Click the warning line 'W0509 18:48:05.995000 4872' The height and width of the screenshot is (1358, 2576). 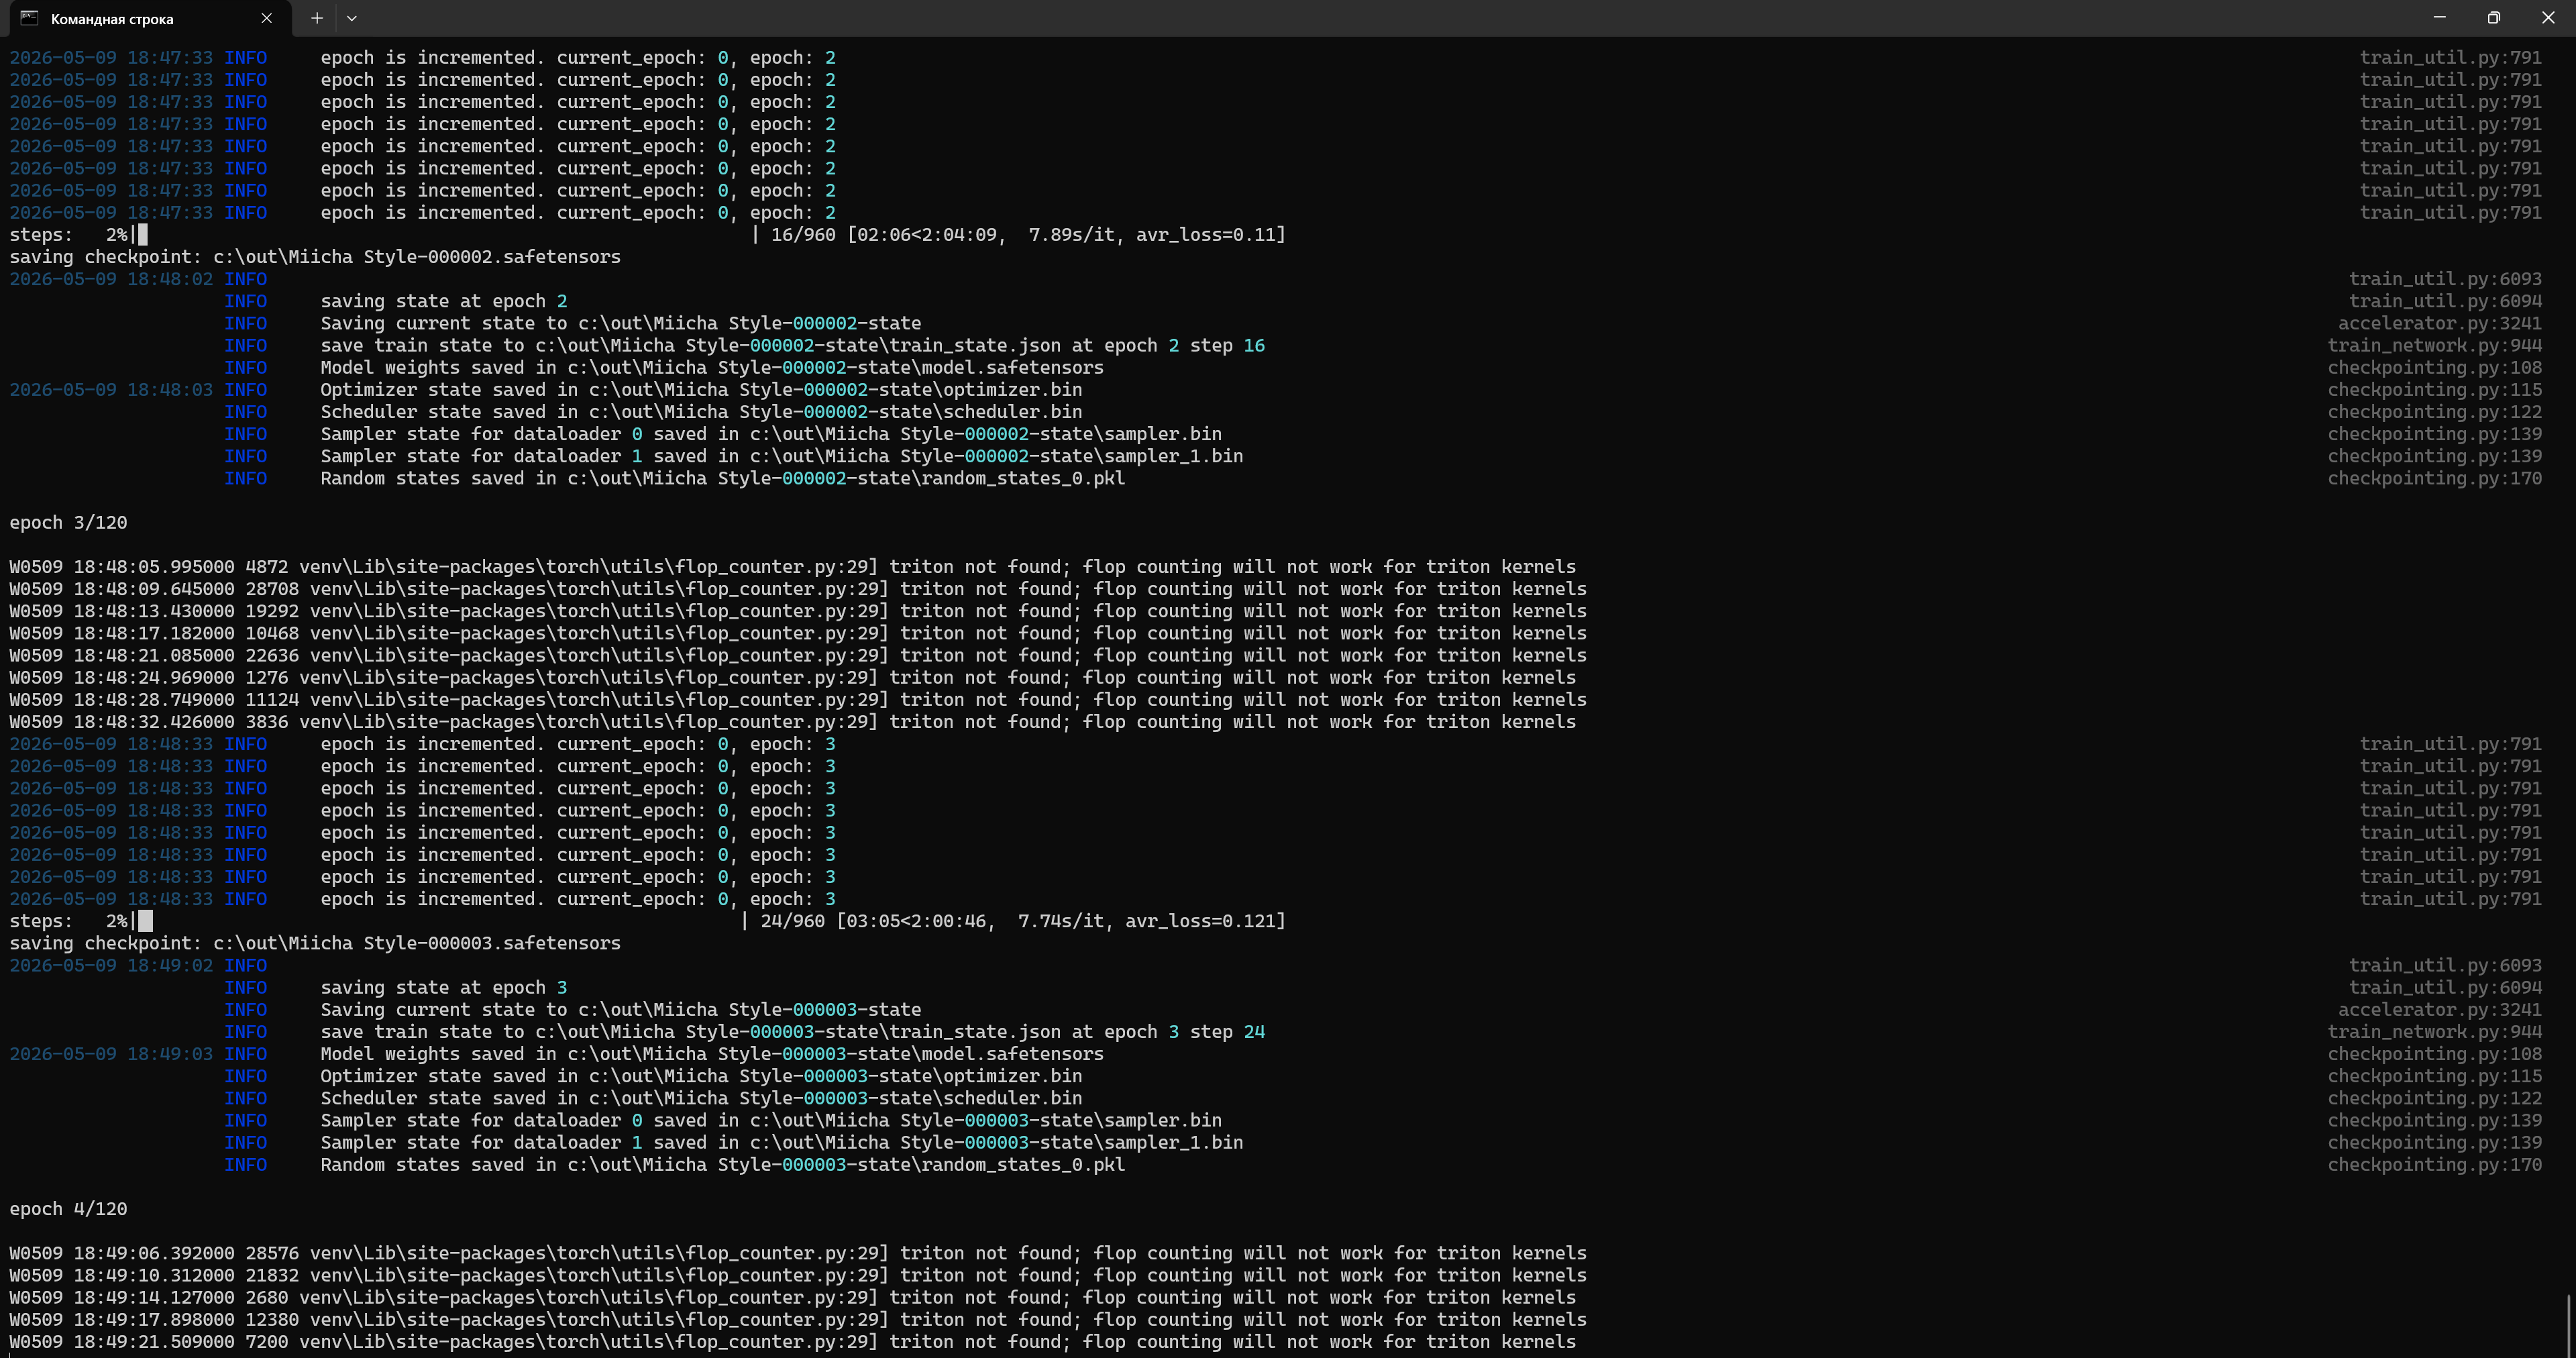(793, 566)
